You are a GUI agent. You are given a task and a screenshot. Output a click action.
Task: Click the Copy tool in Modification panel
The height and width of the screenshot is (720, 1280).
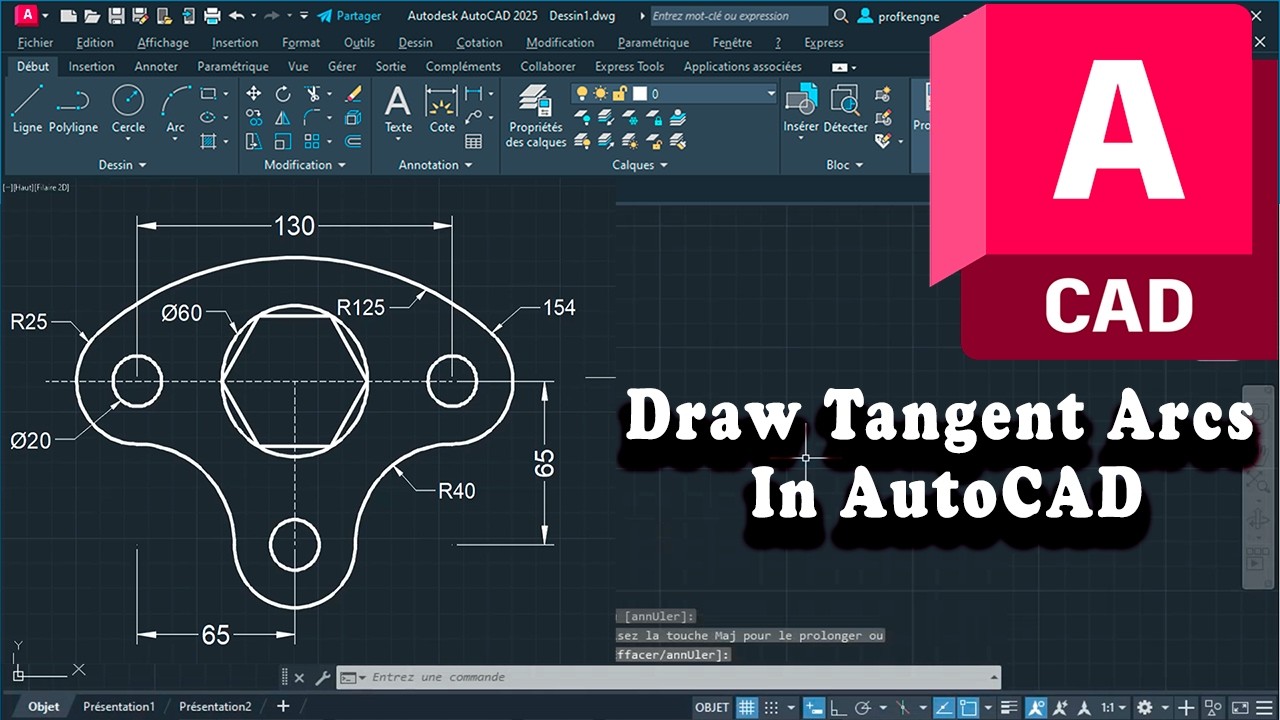pyautogui.click(x=254, y=118)
